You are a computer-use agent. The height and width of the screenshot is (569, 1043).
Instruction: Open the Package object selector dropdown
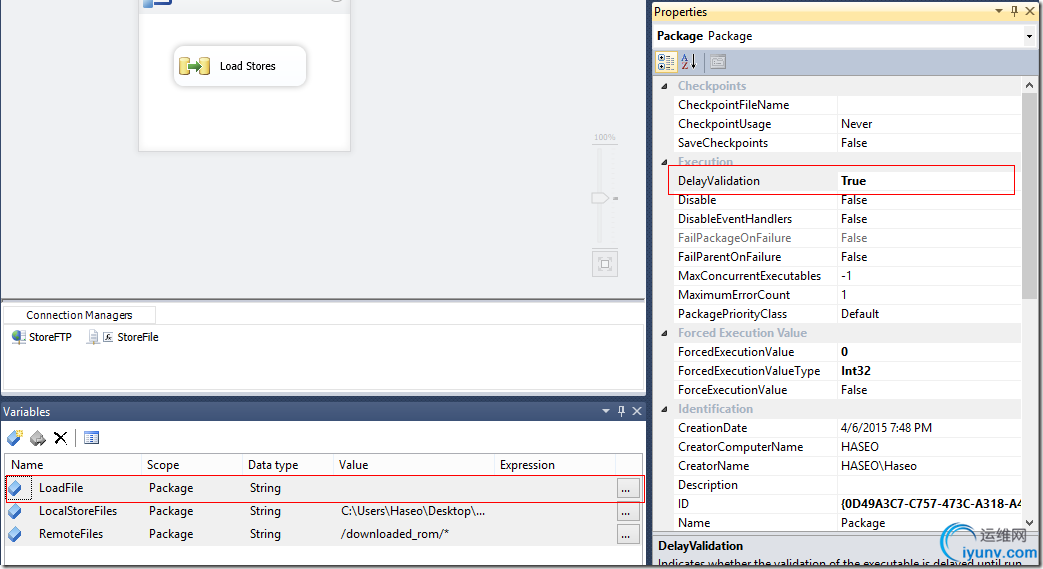(x=1029, y=37)
